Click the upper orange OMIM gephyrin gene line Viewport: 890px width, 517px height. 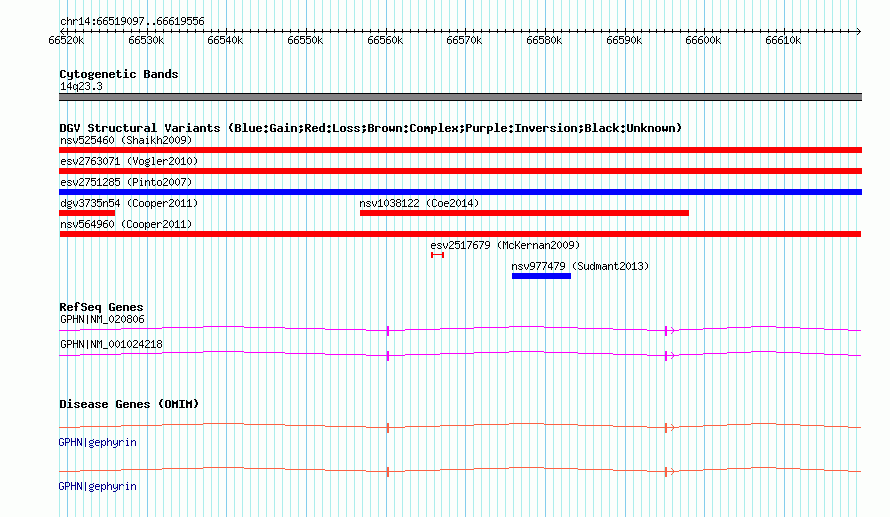tap(460, 426)
